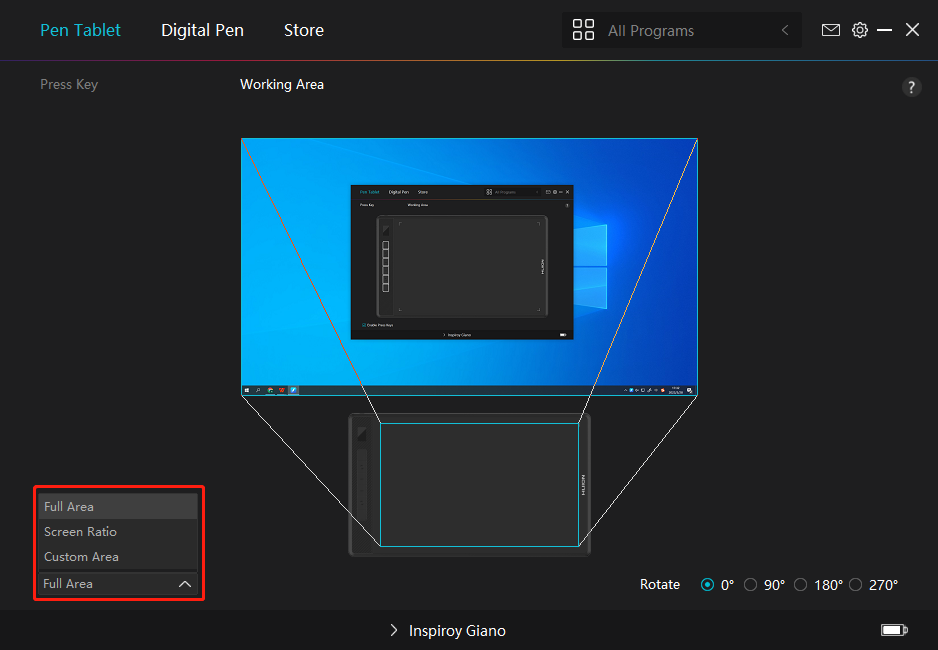
Task: Switch to the Digital Pen tab
Action: [202, 30]
